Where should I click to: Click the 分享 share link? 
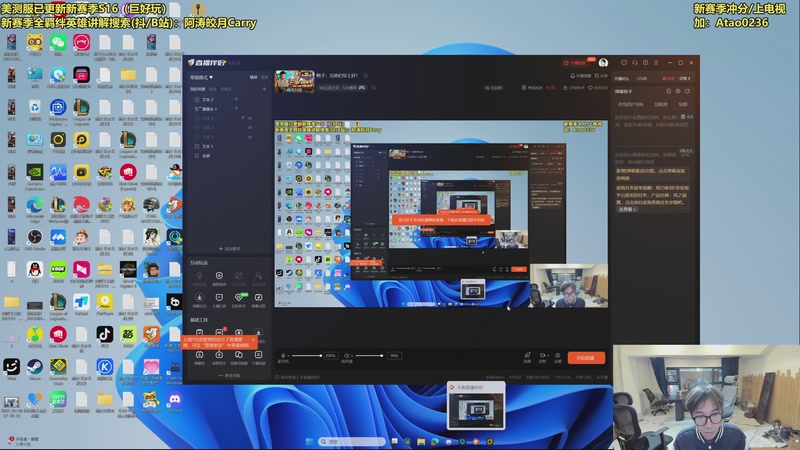click(x=602, y=76)
